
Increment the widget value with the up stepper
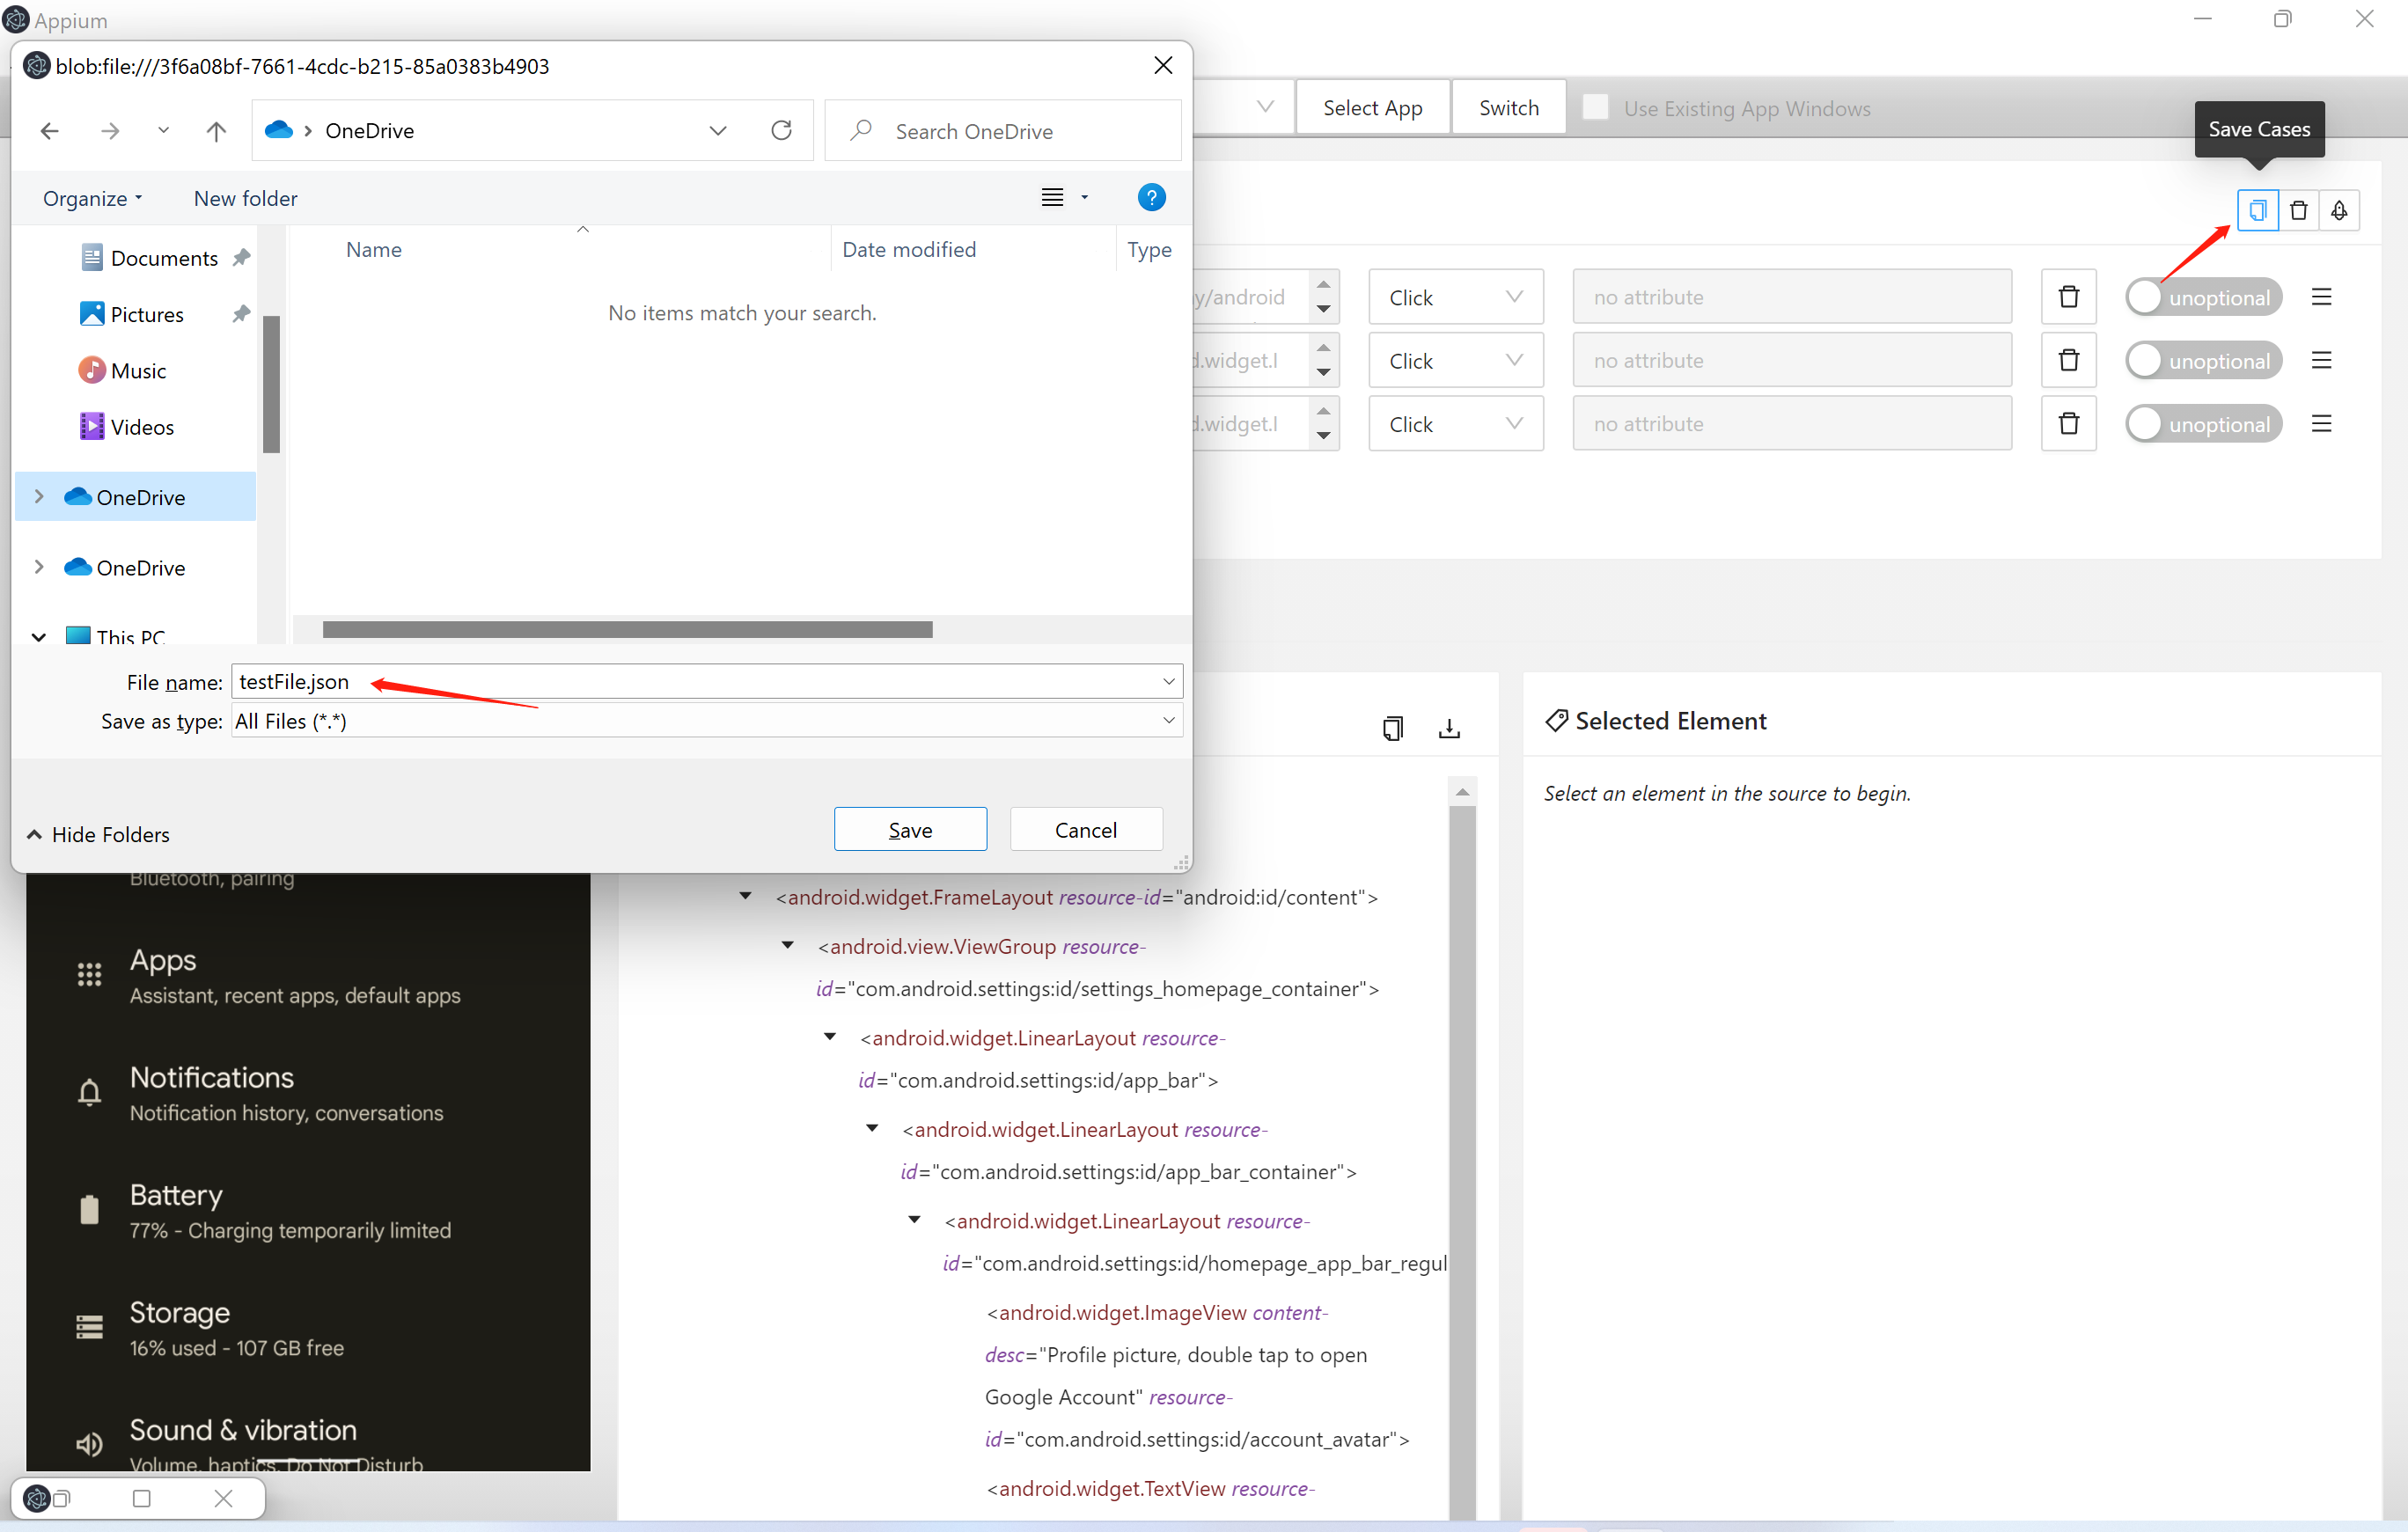(x=1324, y=284)
